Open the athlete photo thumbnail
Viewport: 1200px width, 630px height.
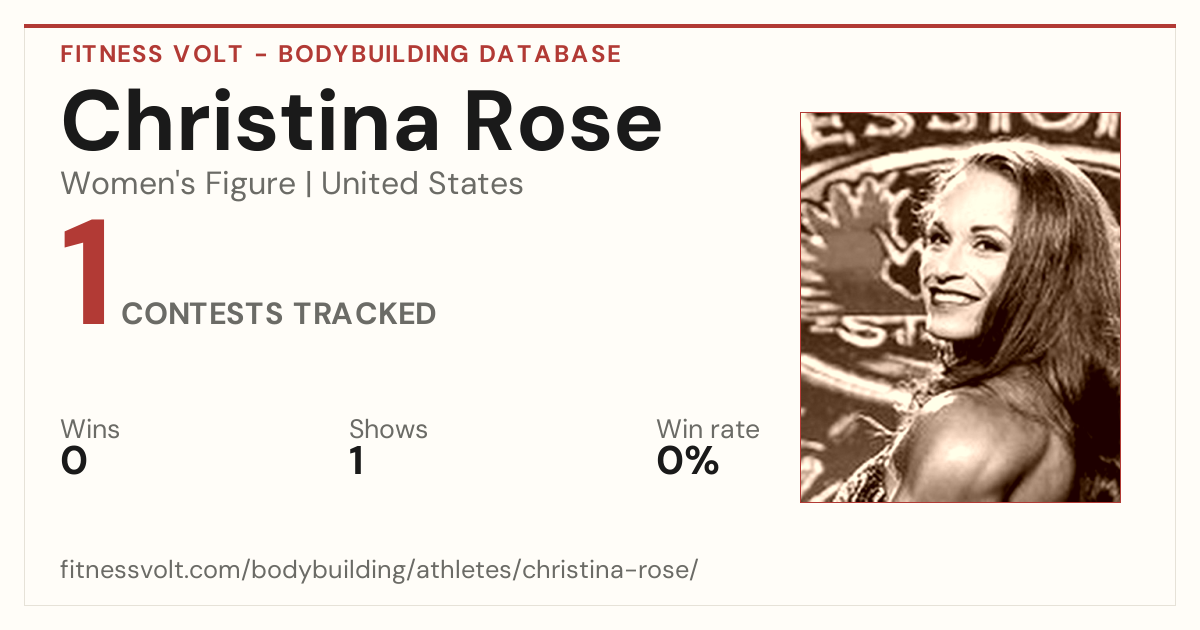click(x=960, y=307)
